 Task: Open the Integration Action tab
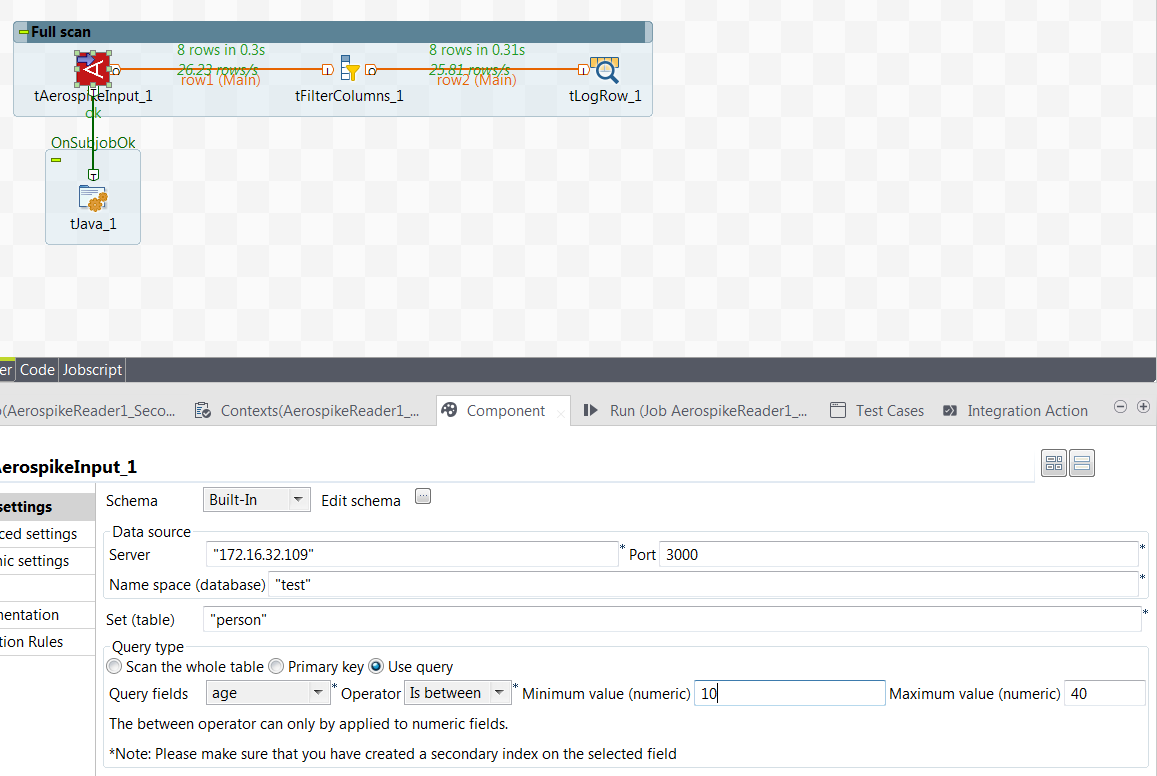tap(1015, 411)
